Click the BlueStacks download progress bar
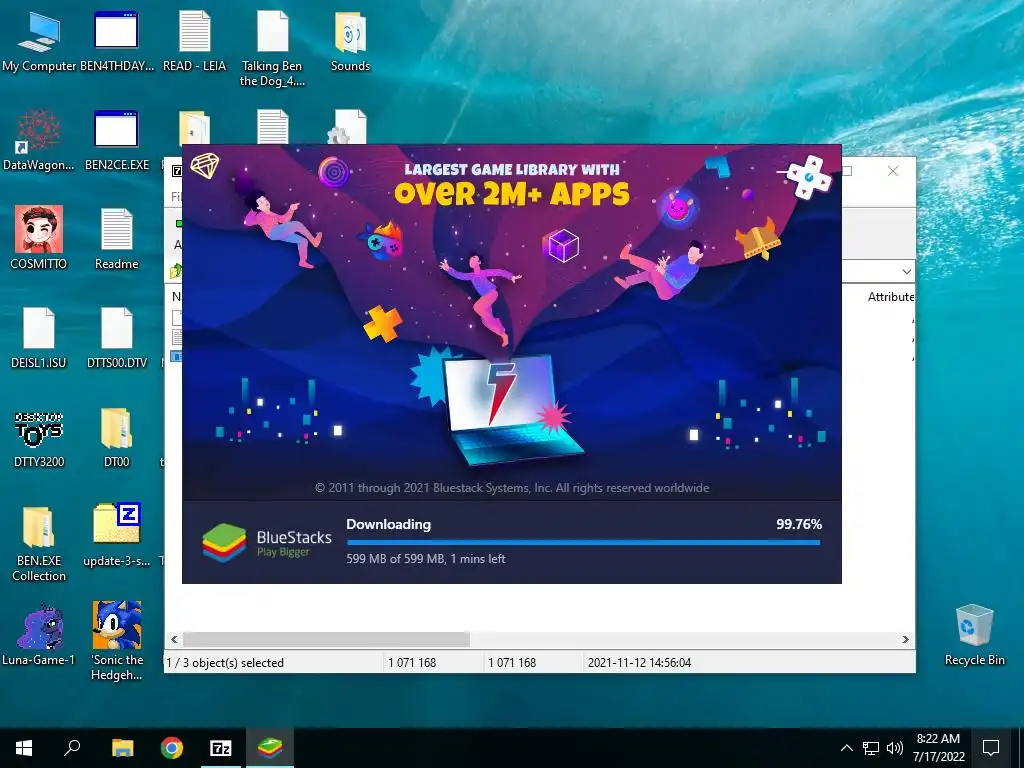 583,542
